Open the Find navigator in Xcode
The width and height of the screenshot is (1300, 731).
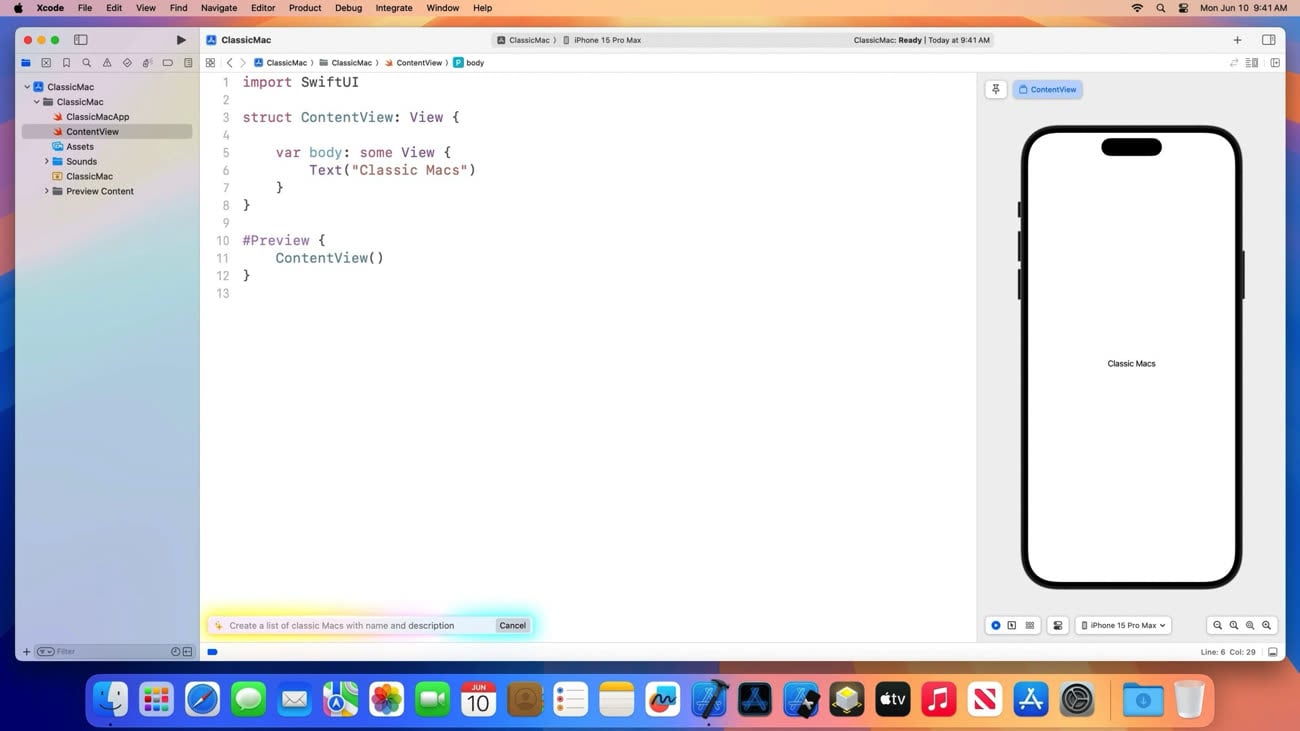[86, 62]
